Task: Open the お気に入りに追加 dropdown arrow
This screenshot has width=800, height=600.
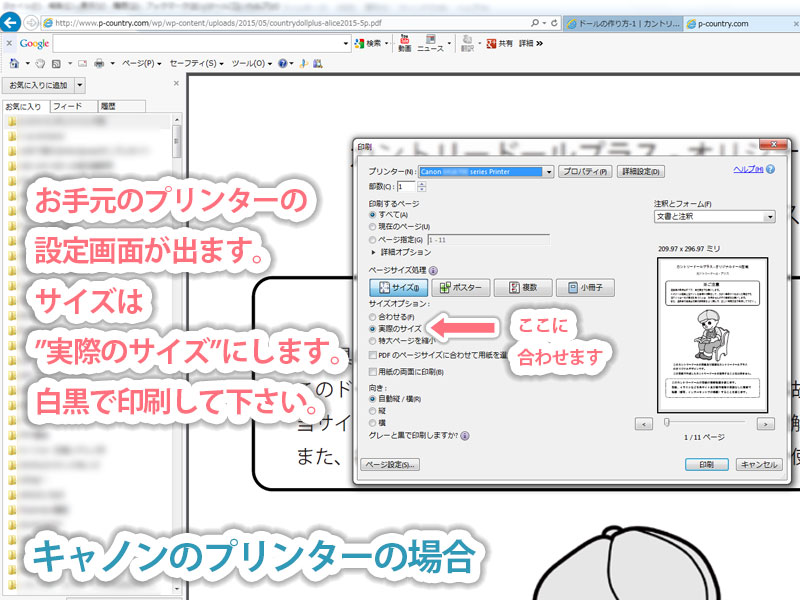Action: tap(80, 85)
